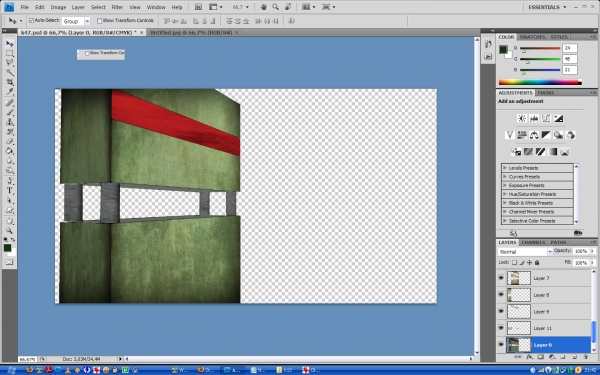This screenshot has width=600, height=375.
Task: Switch to the Channels tab
Action: click(533, 242)
